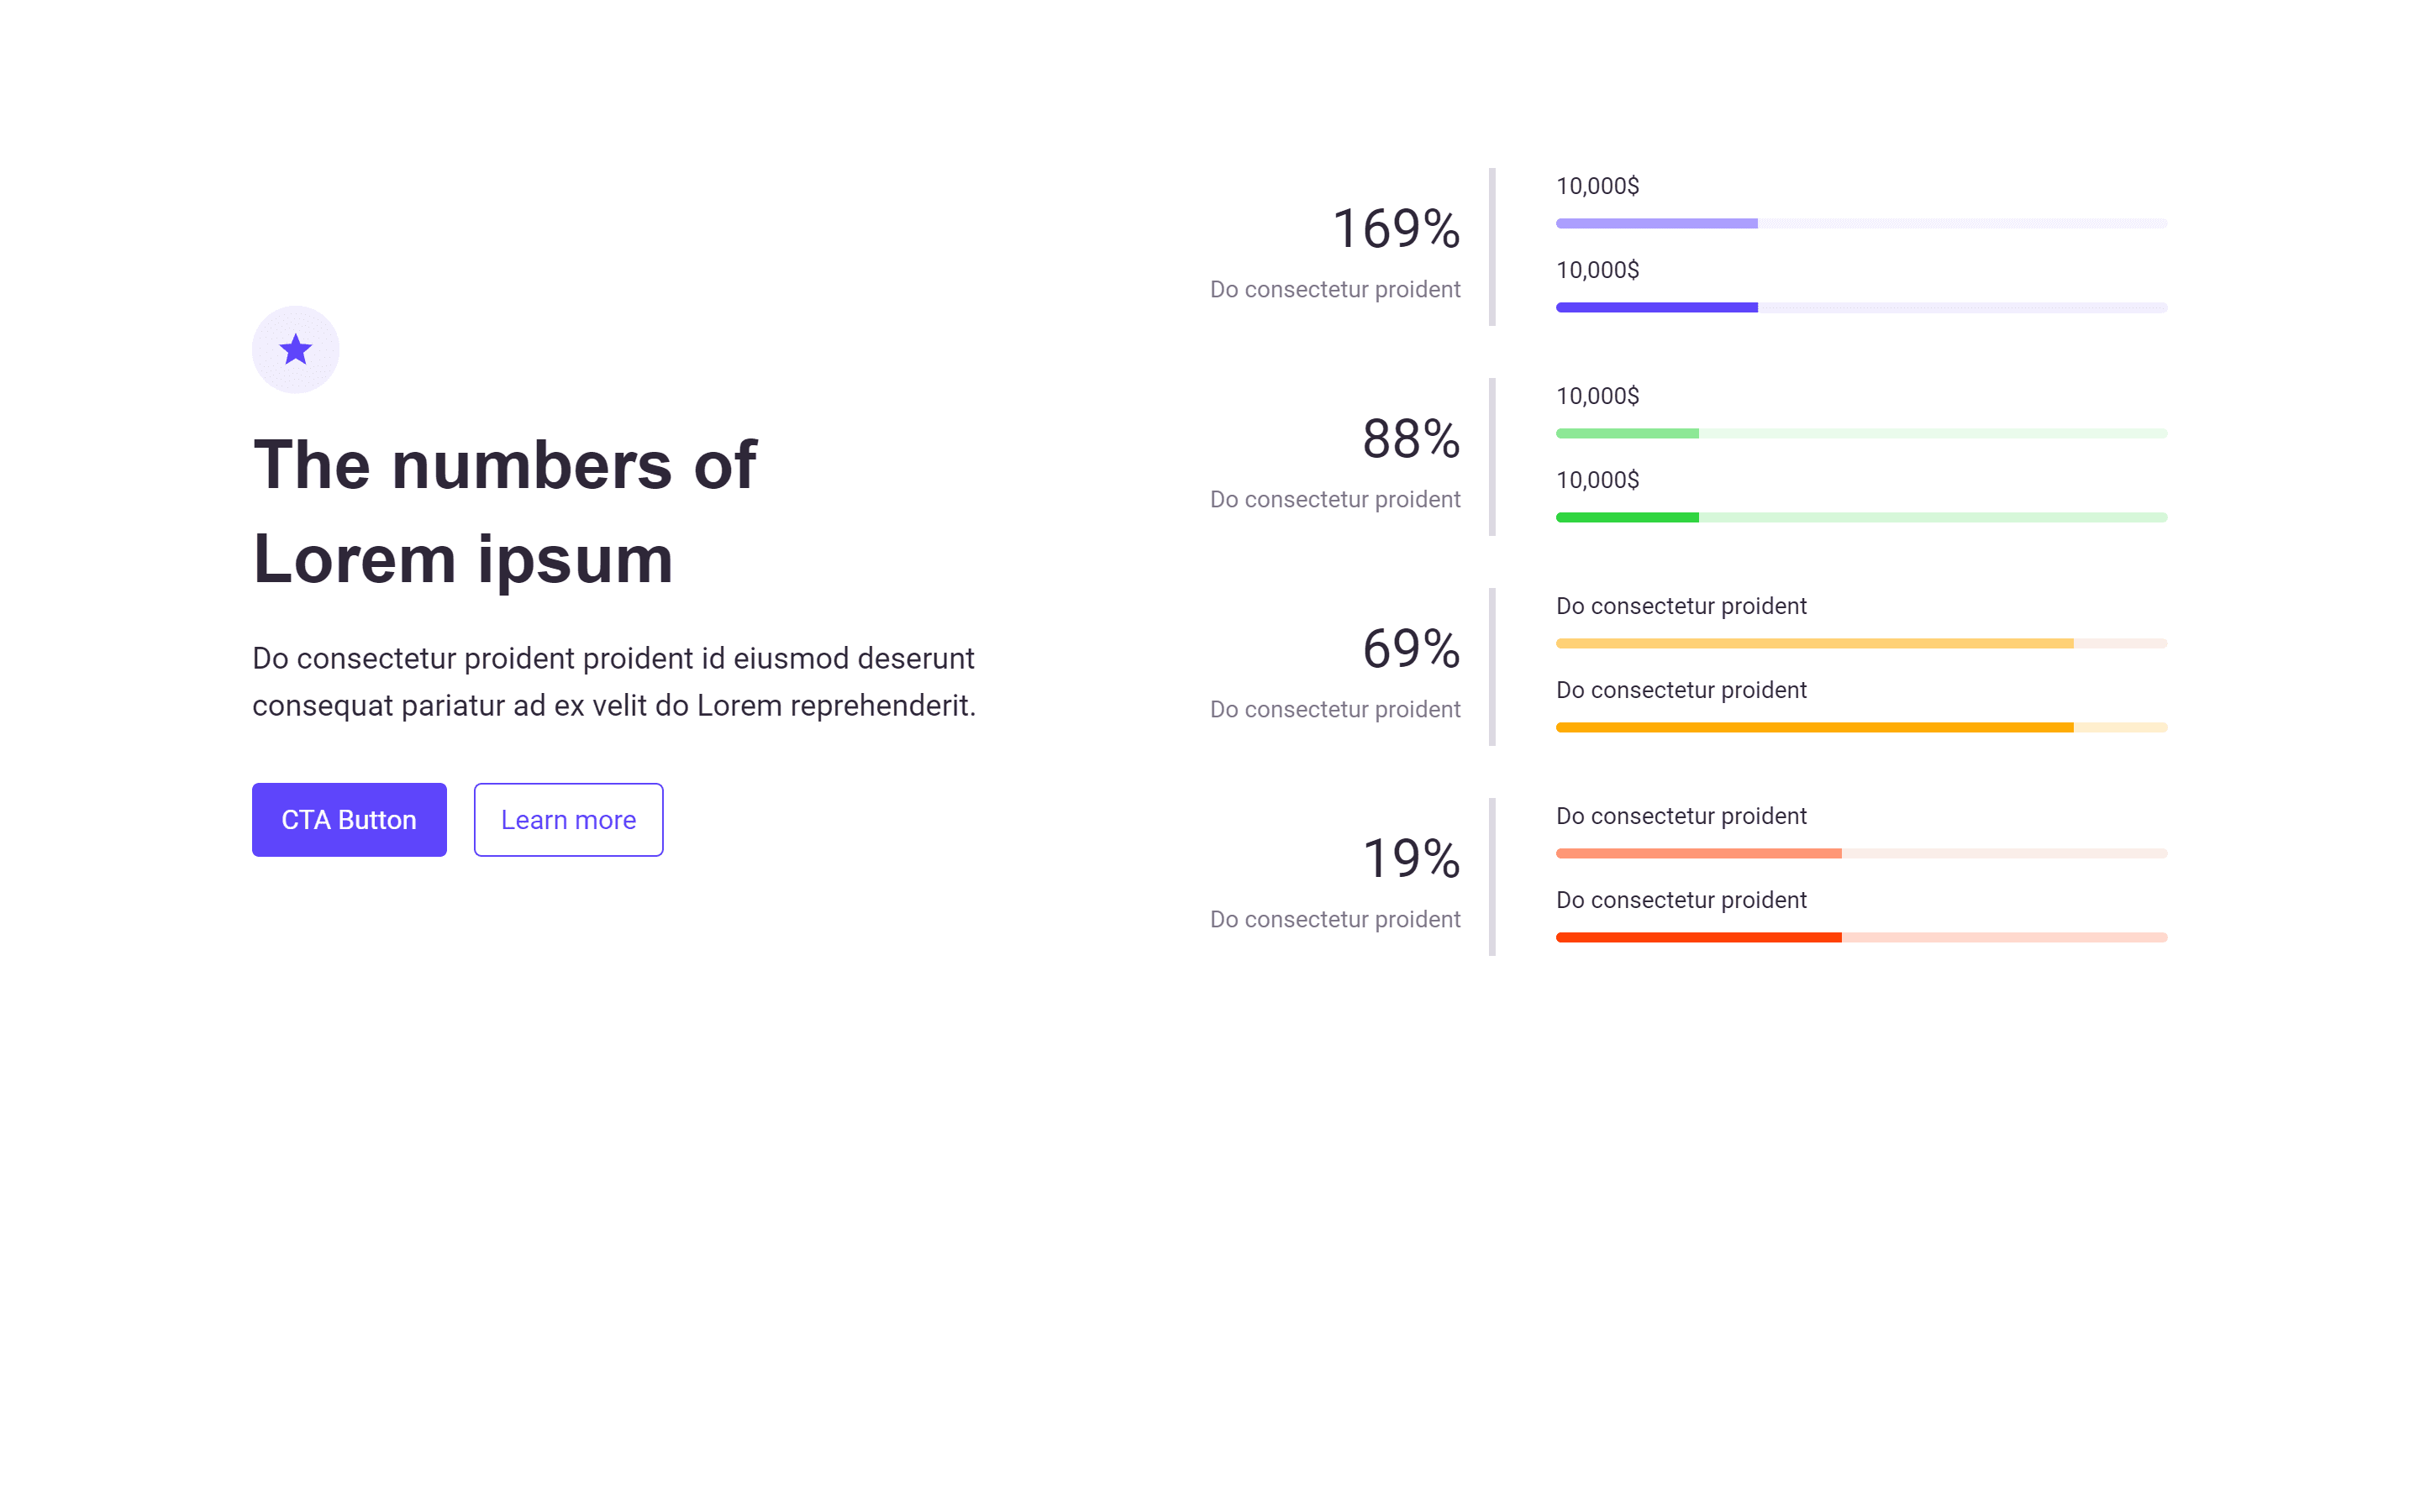The image size is (2420, 1512).
Task: Click the dark purple progress bar
Action: pos(1861,307)
